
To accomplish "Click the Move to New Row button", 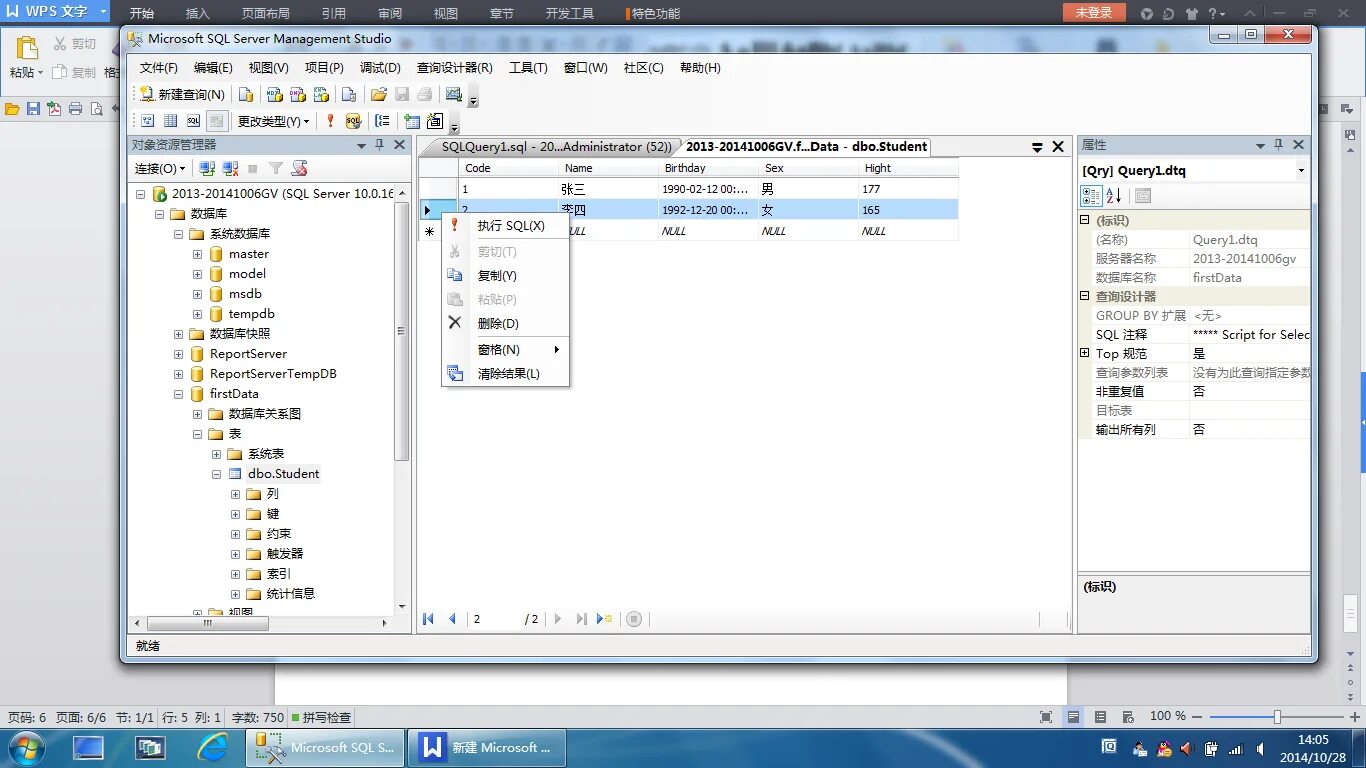I will click(604, 619).
